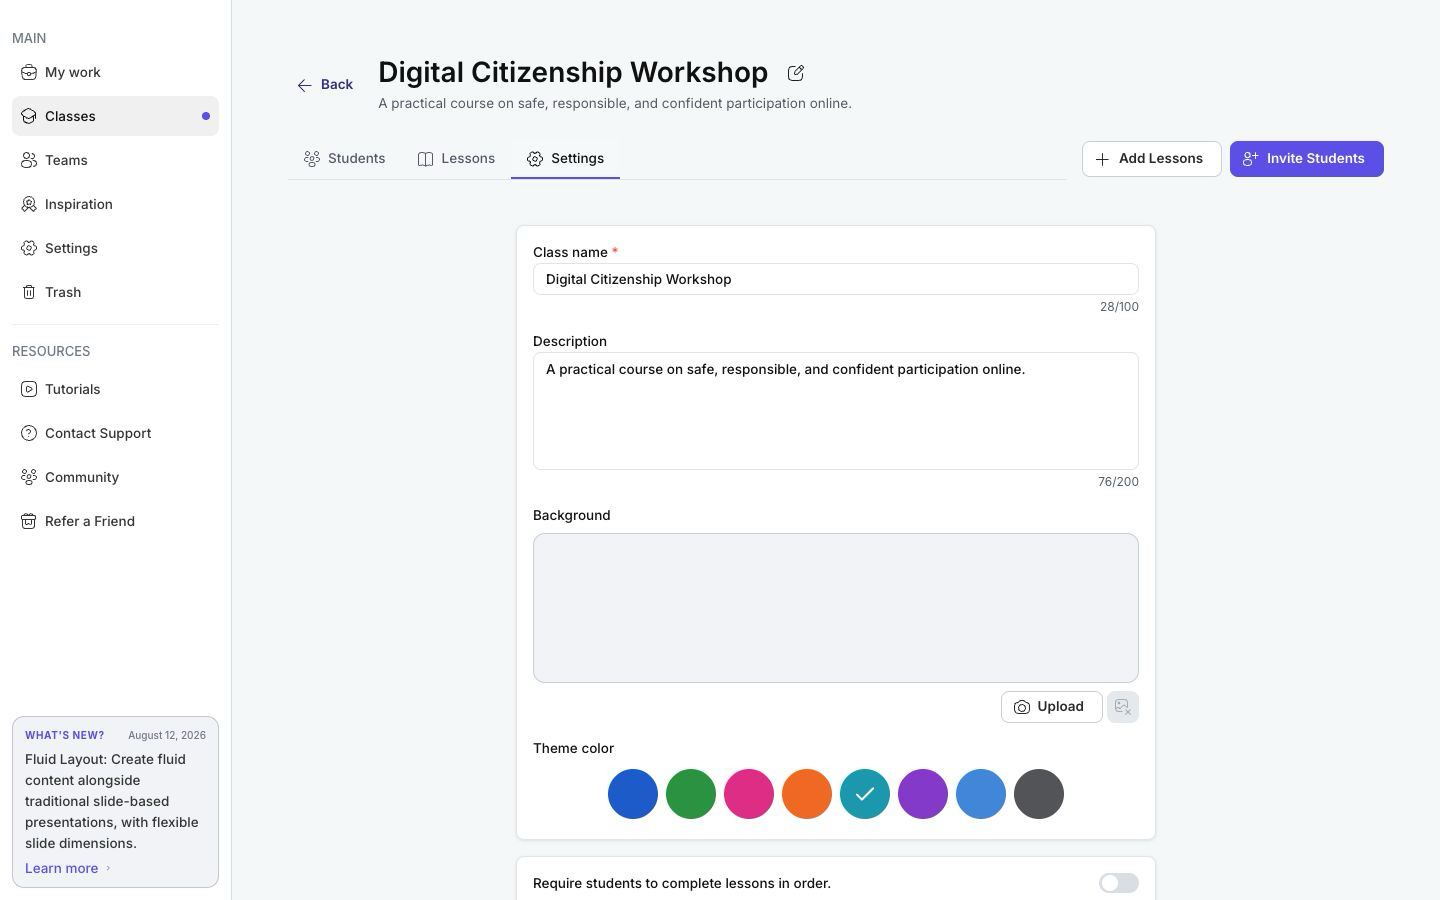1440x900 pixels.
Task: Click the Back link text
Action: coord(337,85)
